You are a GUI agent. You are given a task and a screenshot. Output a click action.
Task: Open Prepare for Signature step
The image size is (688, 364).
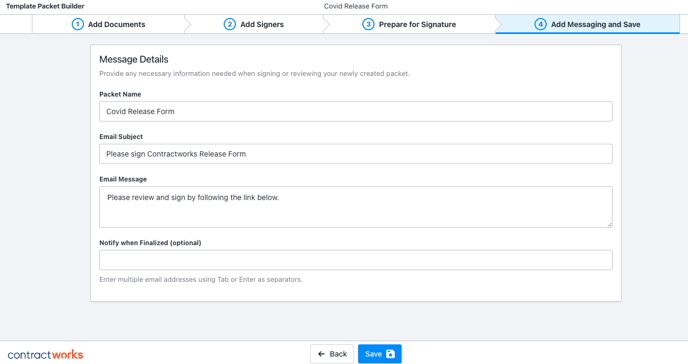pyautogui.click(x=409, y=25)
